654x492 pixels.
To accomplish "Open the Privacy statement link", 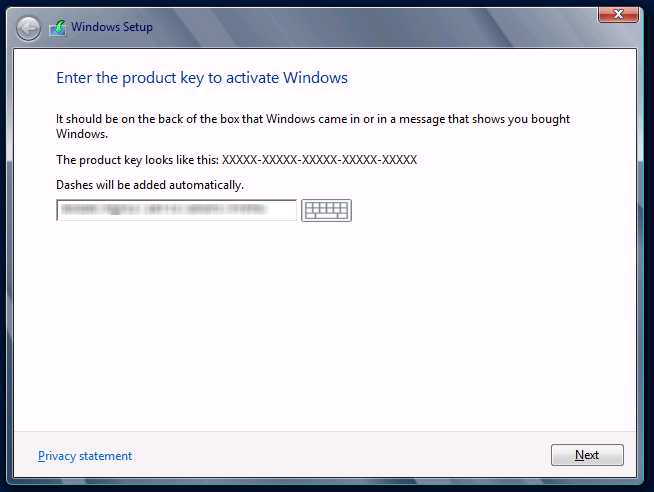I will [85, 456].
